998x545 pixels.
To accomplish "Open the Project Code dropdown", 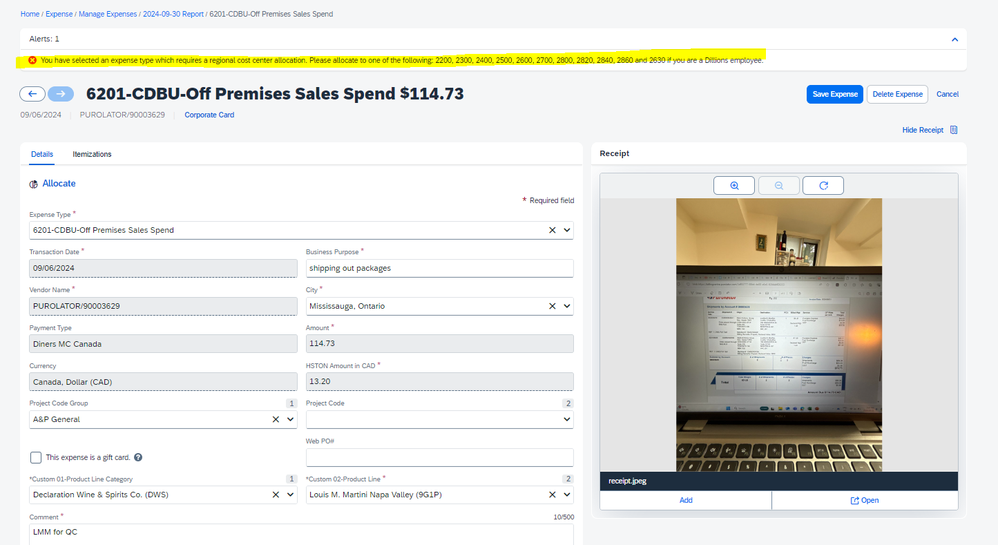I will pos(566,420).
